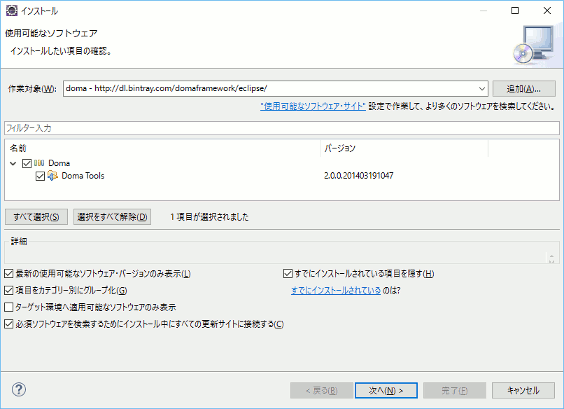Toggle contacting all update sites during install
Screen dimensions: 564x409
pyautogui.click(x=9, y=324)
